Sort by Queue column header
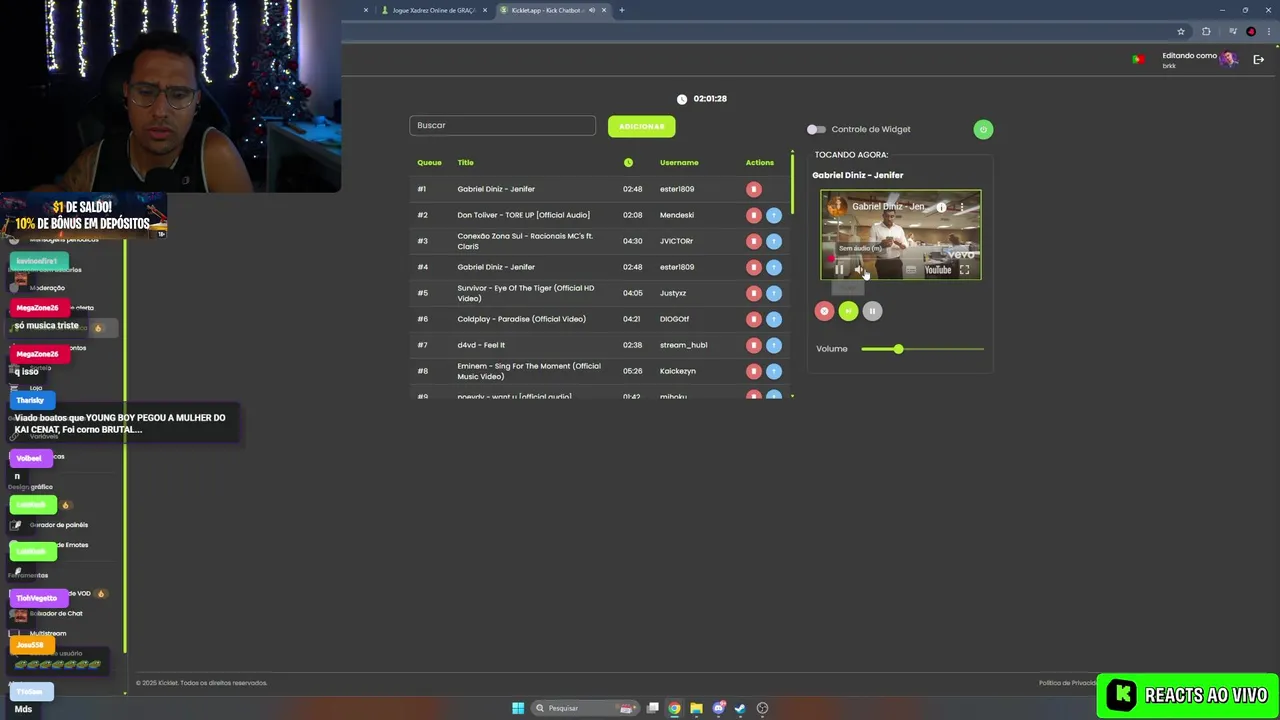The width and height of the screenshot is (1280, 720). (429, 162)
